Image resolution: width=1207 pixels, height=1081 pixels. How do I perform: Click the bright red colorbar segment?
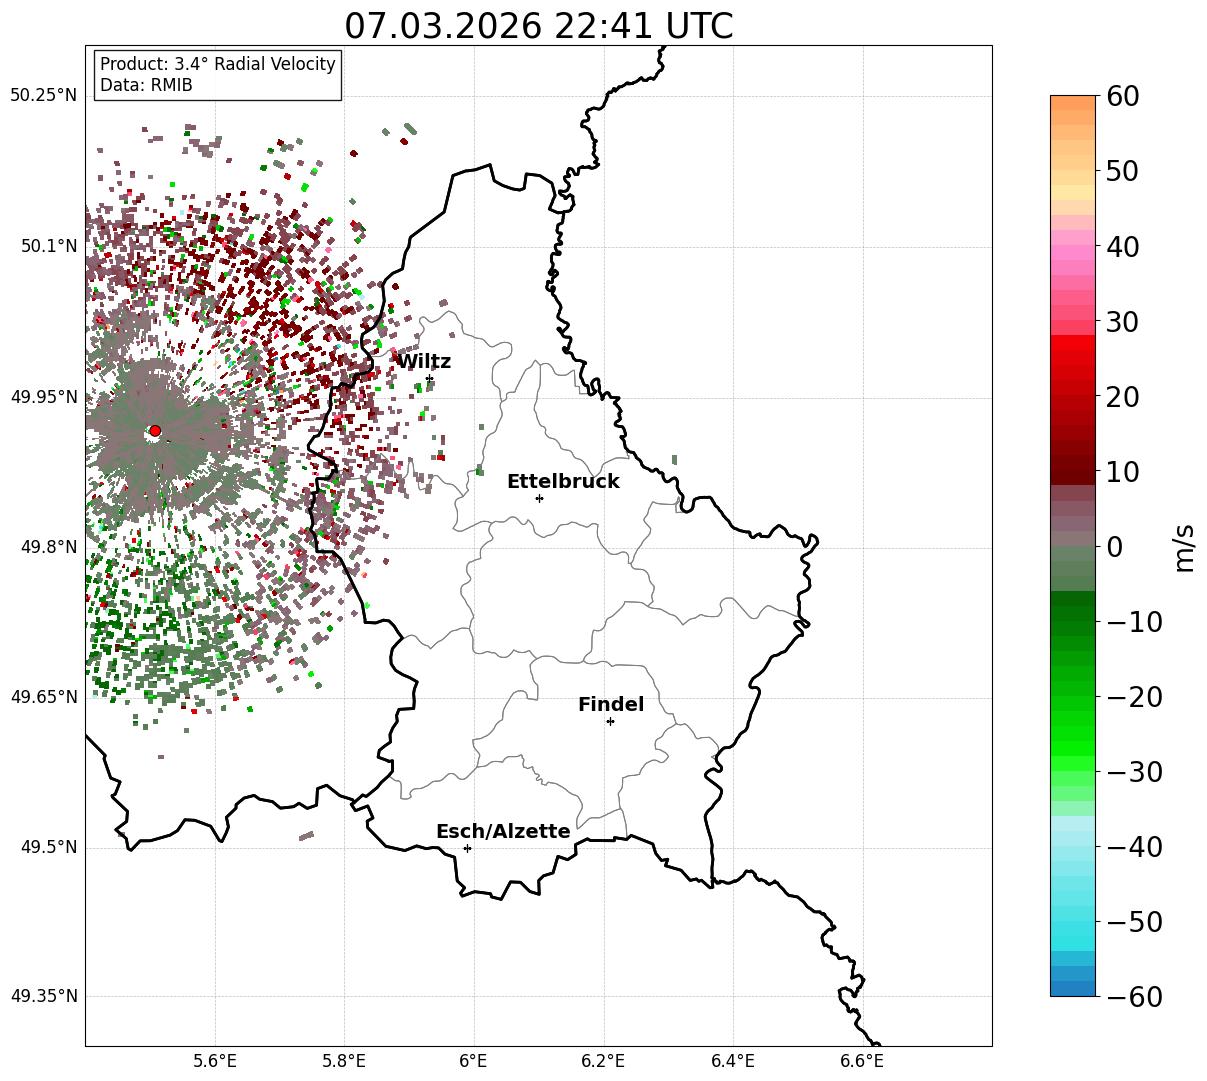1073,345
